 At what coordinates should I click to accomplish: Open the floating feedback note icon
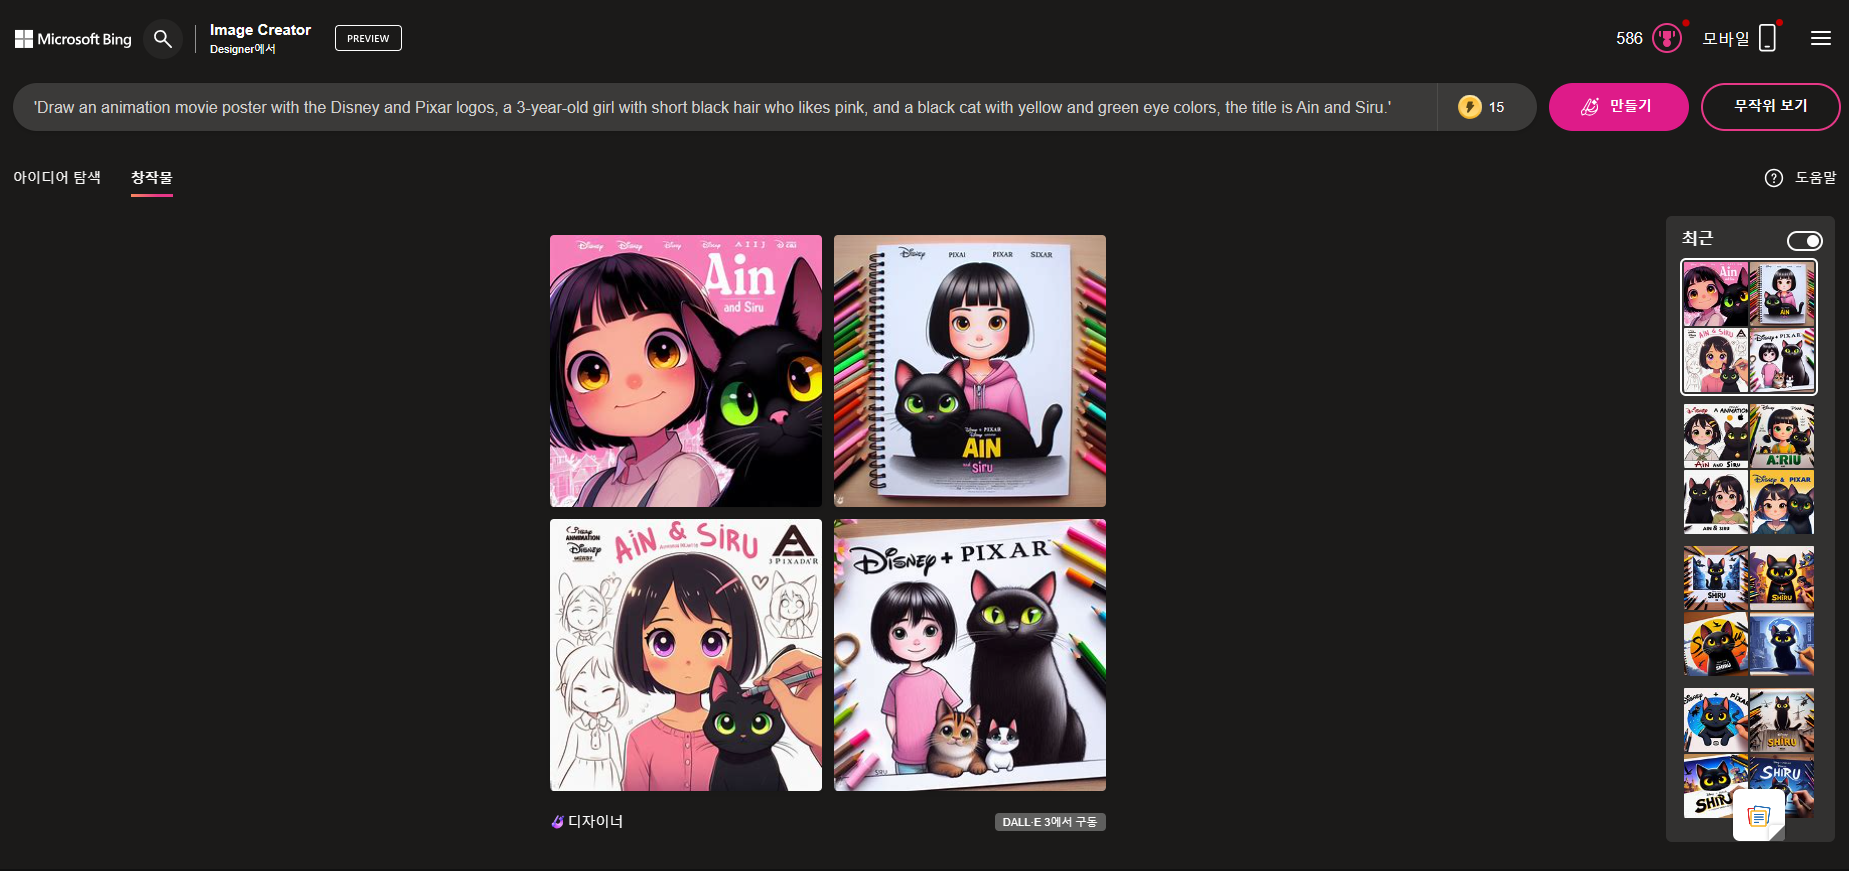click(x=1759, y=816)
